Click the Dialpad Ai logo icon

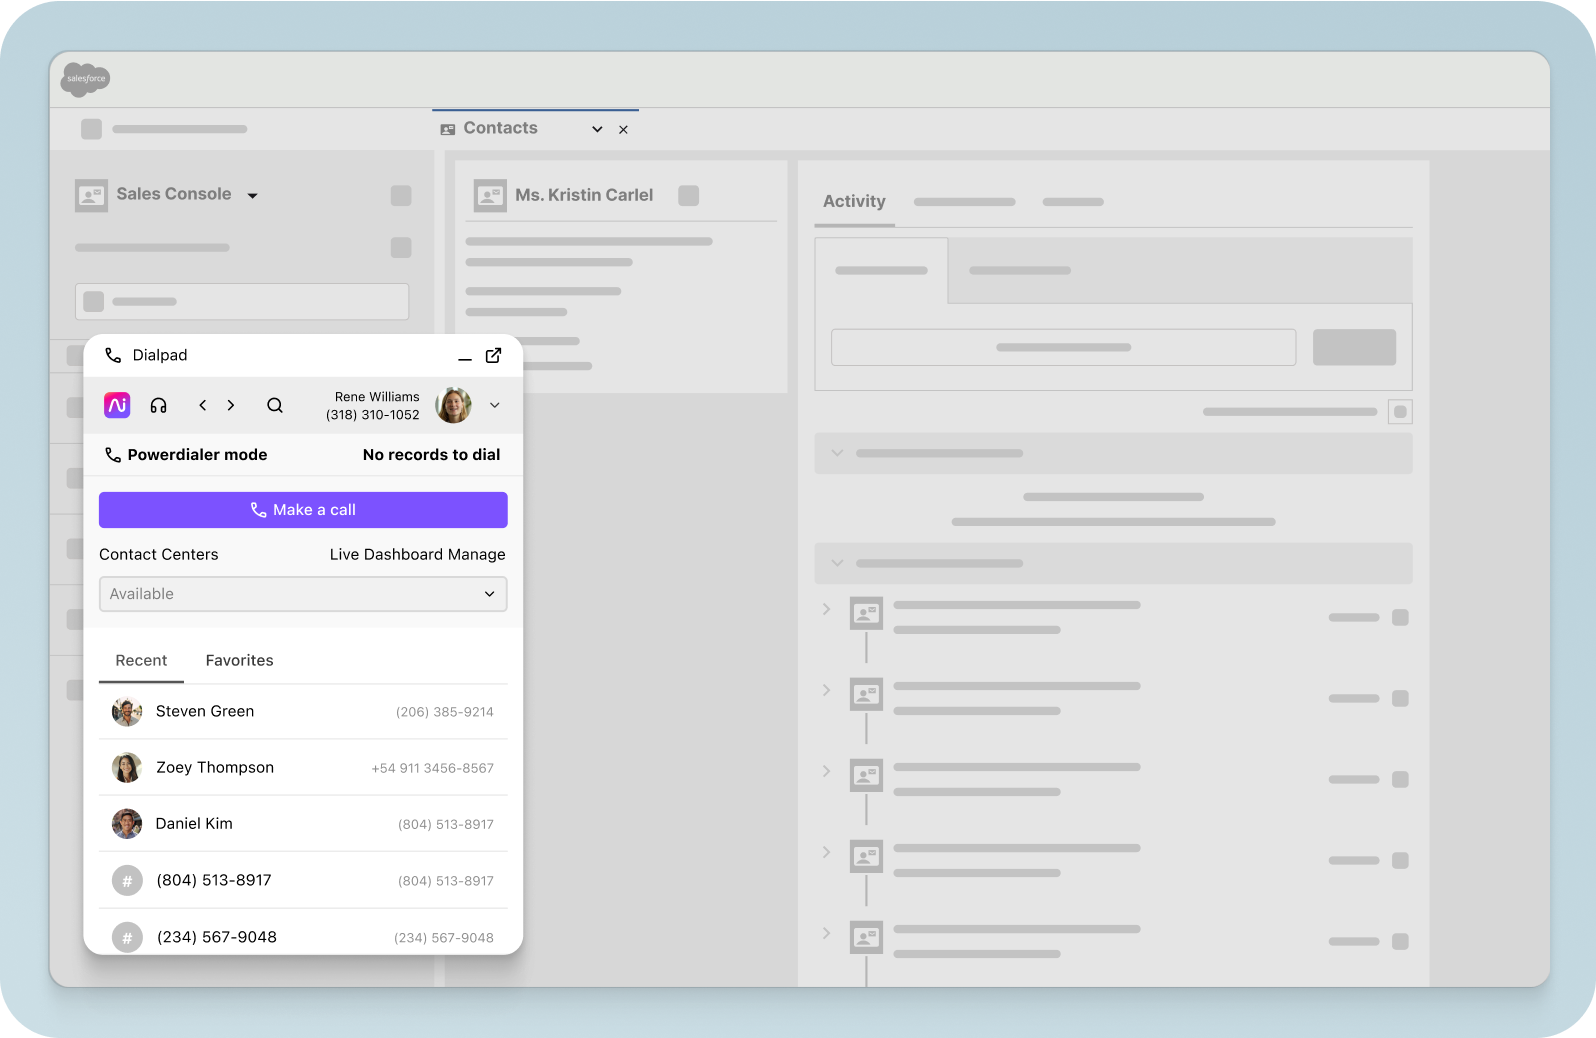[x=117, y=405]
